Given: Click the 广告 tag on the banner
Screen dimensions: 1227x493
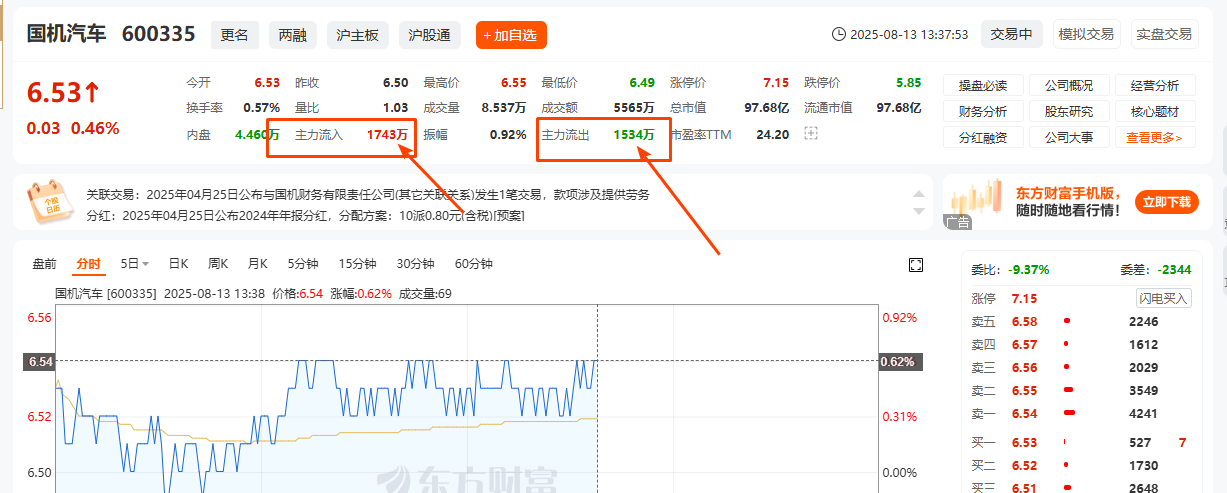Looking at the screenshot, I should point(957,223).
